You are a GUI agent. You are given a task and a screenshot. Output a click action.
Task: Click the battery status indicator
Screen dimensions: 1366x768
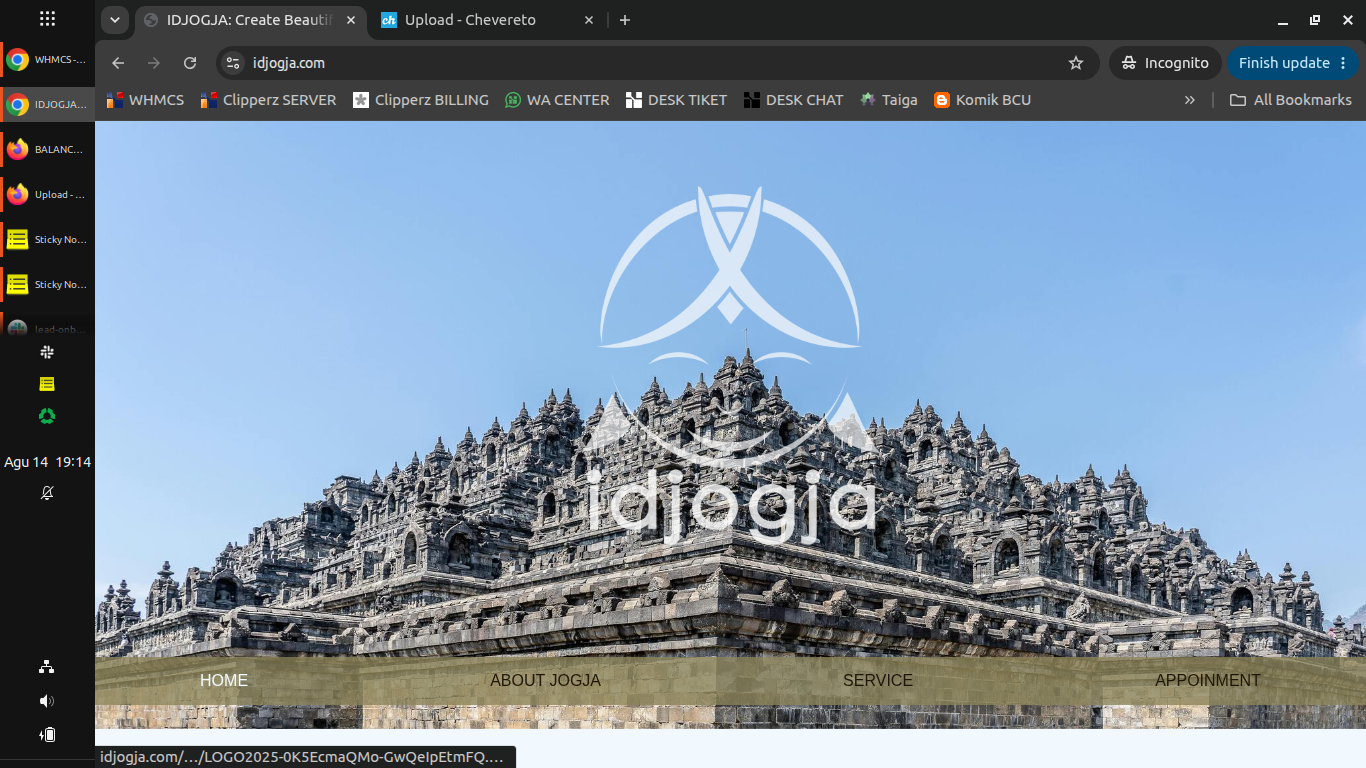47,735
